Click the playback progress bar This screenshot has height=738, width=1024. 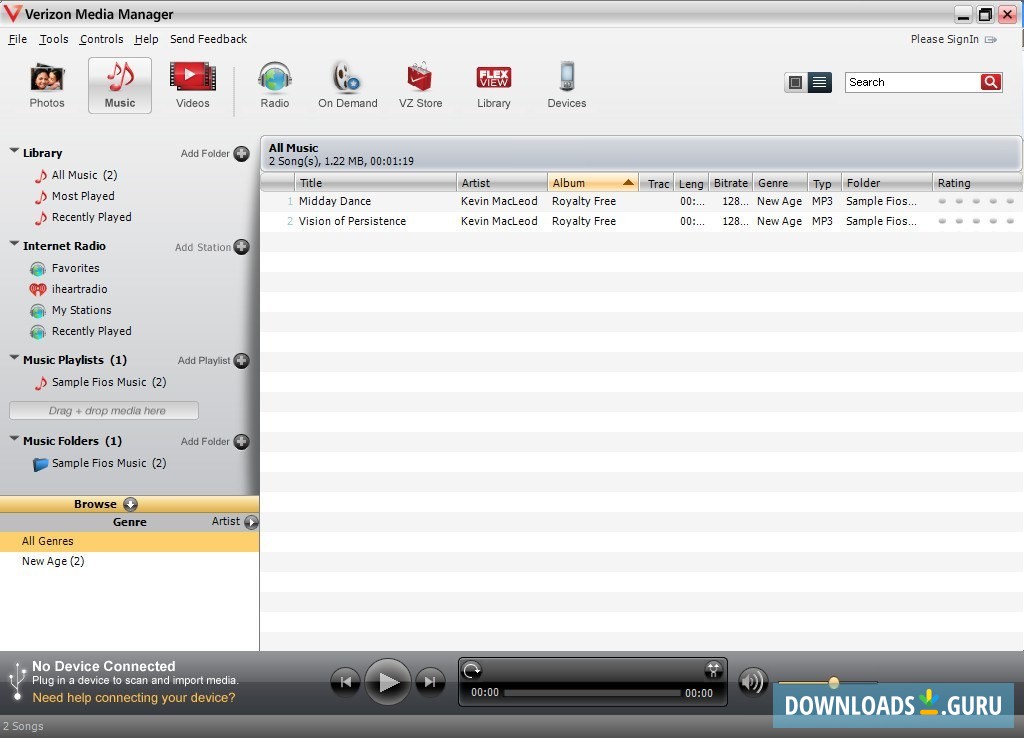tap(592, 692)
